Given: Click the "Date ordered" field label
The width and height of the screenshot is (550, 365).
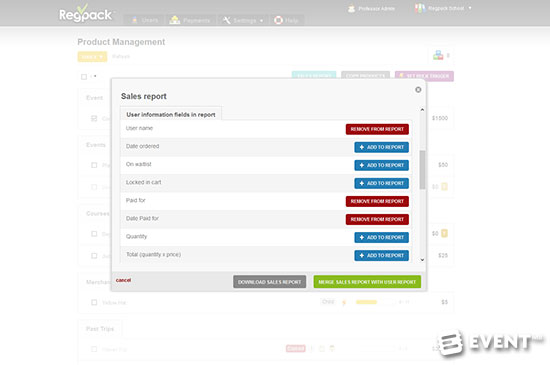Looking at the screenshot, I should coord(142,146).
